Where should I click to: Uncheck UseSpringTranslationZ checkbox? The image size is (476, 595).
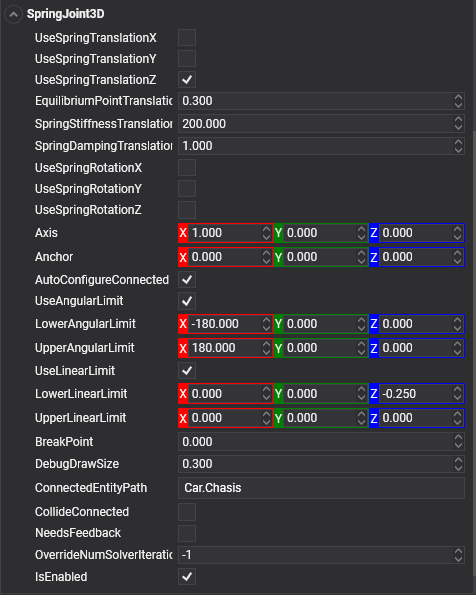[x=187, y=80]
